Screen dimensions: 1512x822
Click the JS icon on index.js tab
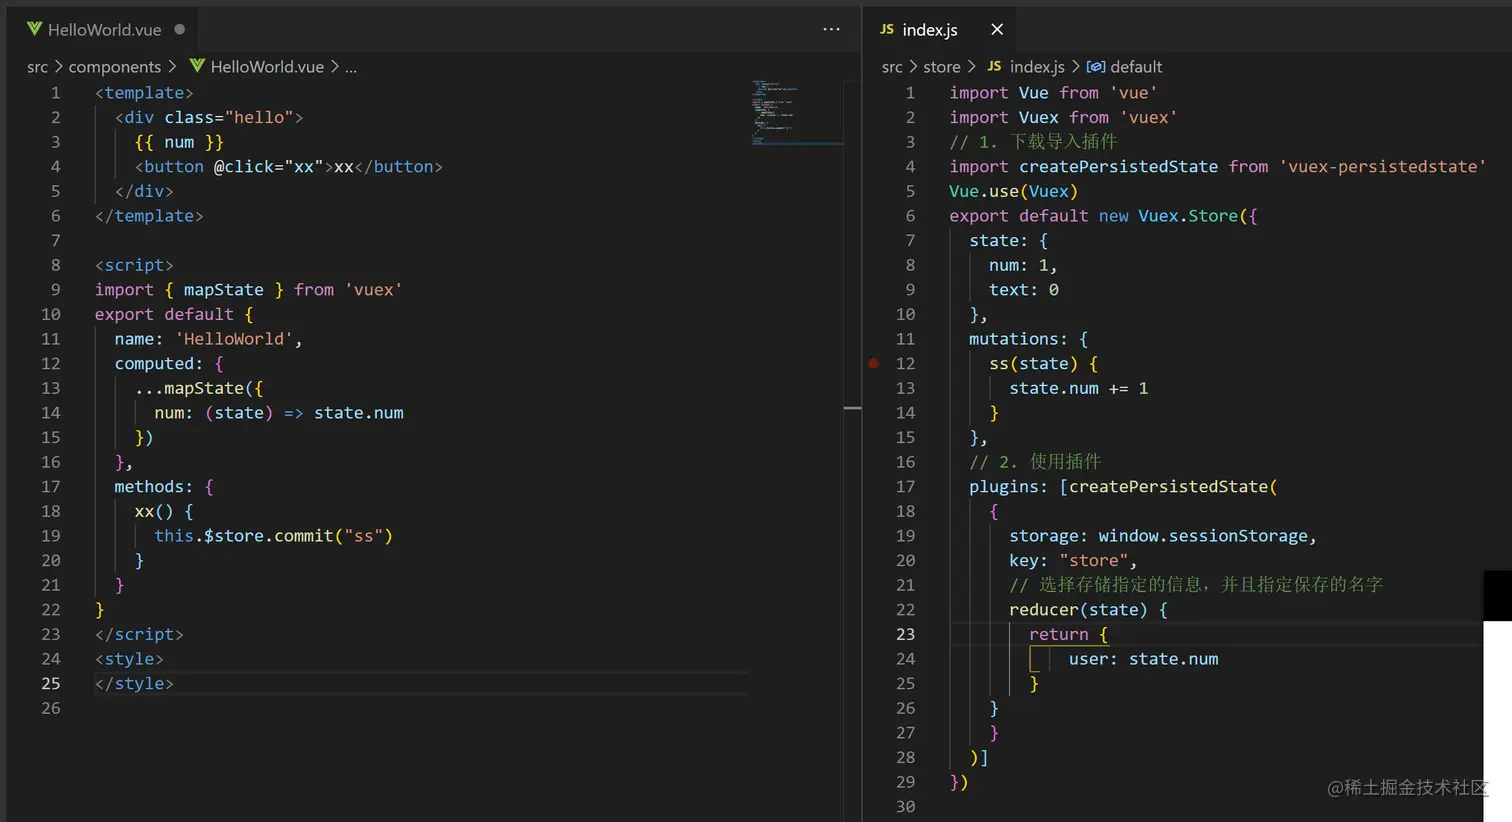[x=887, y=29]
